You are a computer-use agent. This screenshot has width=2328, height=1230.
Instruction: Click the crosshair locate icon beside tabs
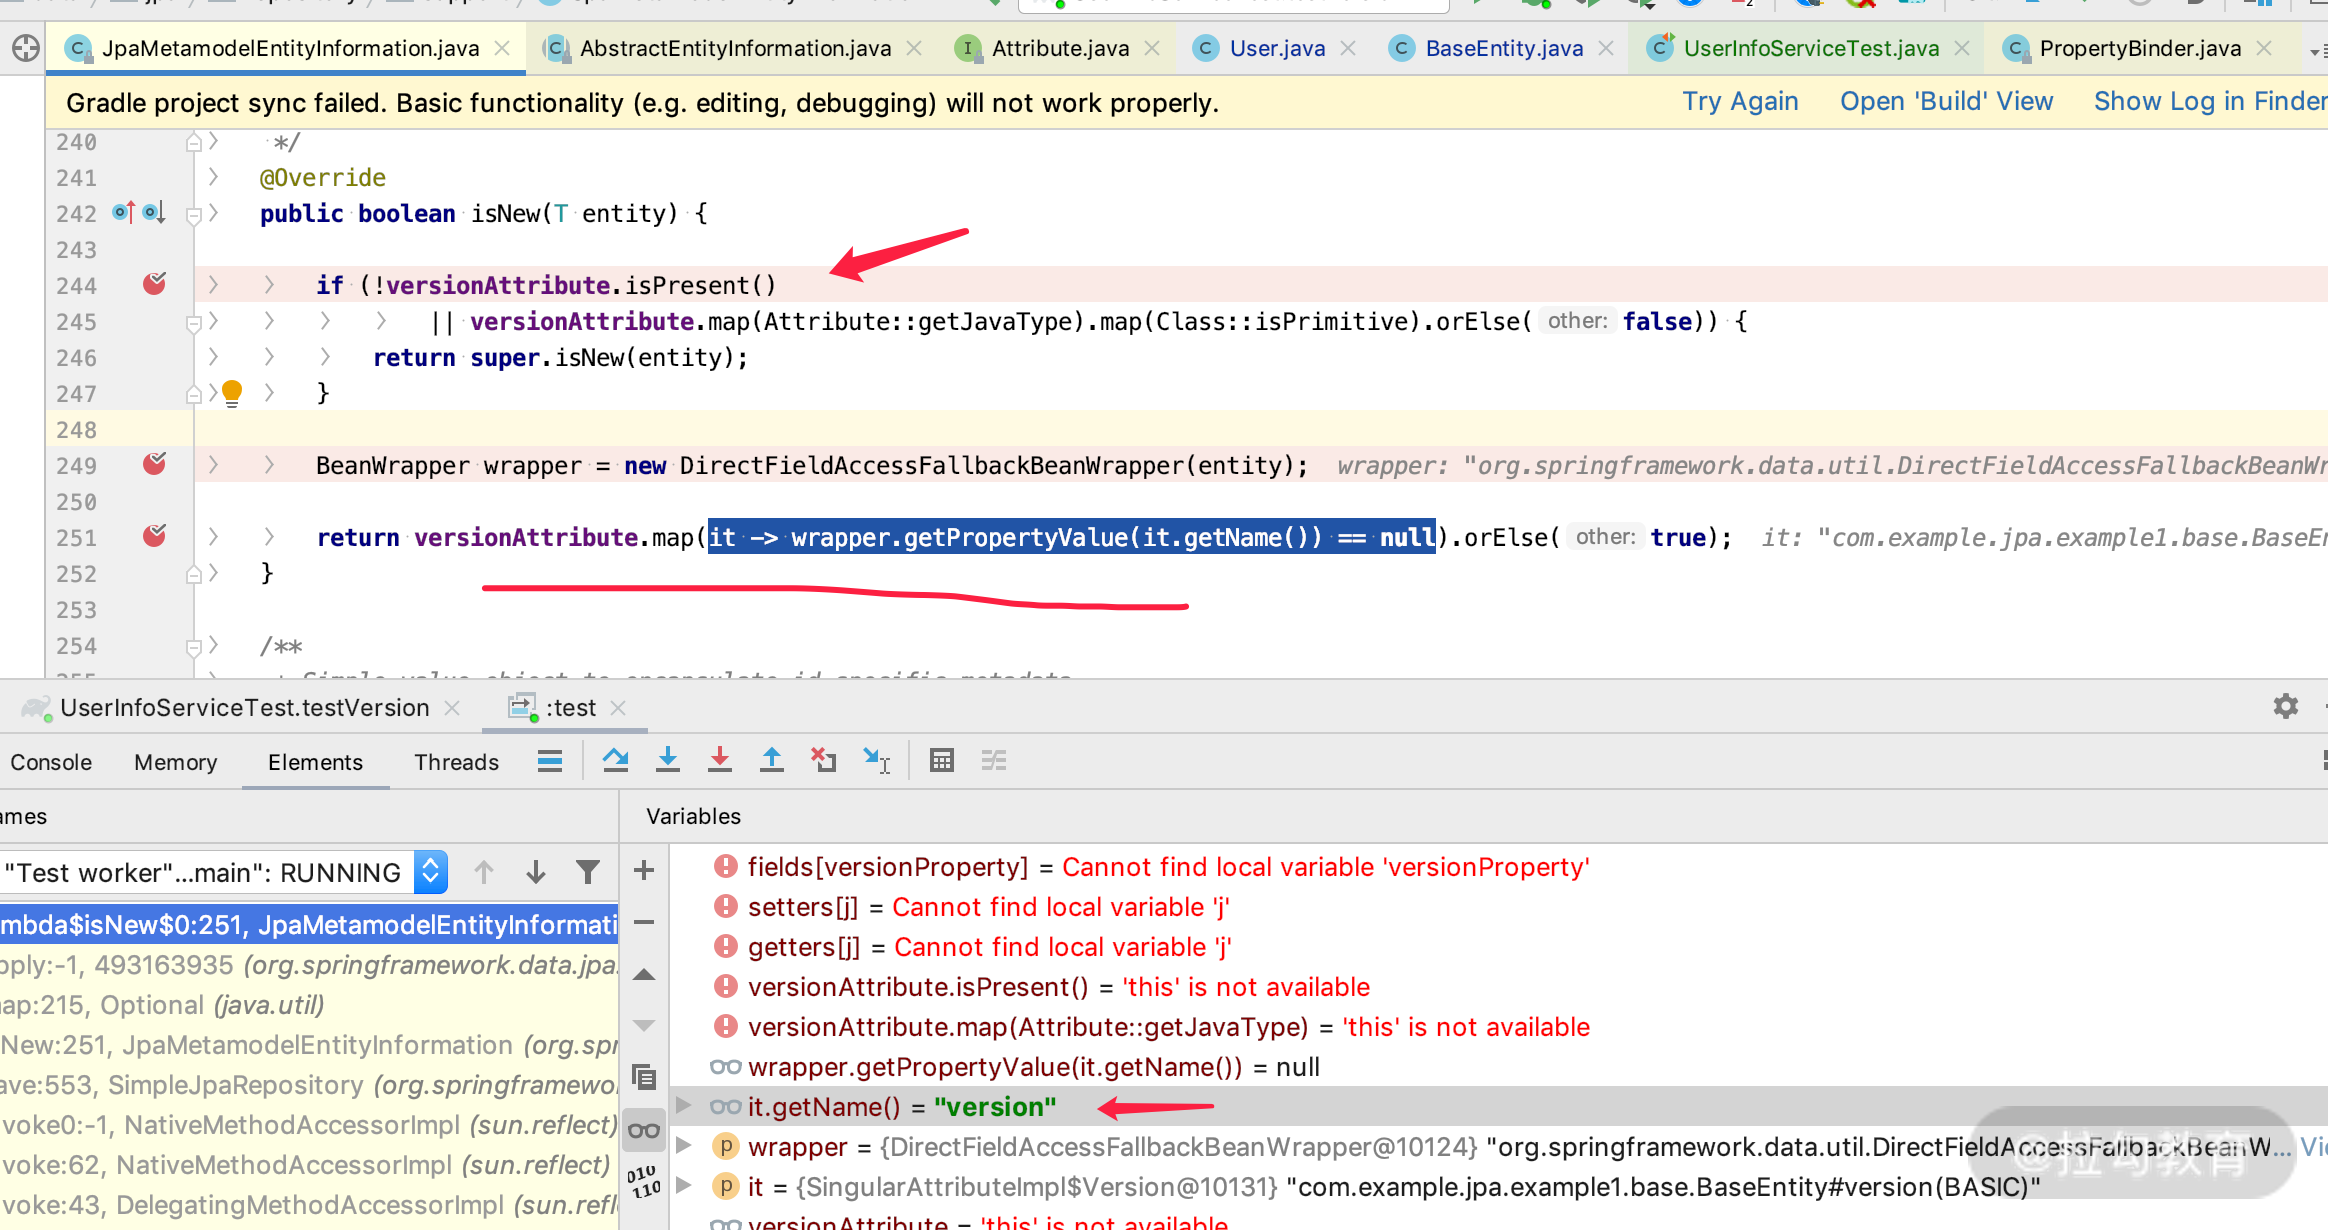[26, 48]
